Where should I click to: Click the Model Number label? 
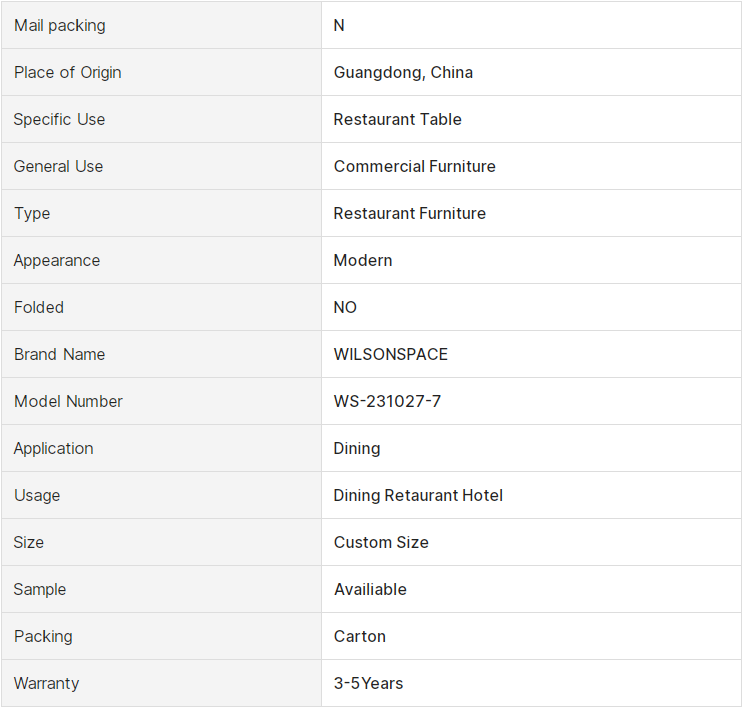pos(68,401)
